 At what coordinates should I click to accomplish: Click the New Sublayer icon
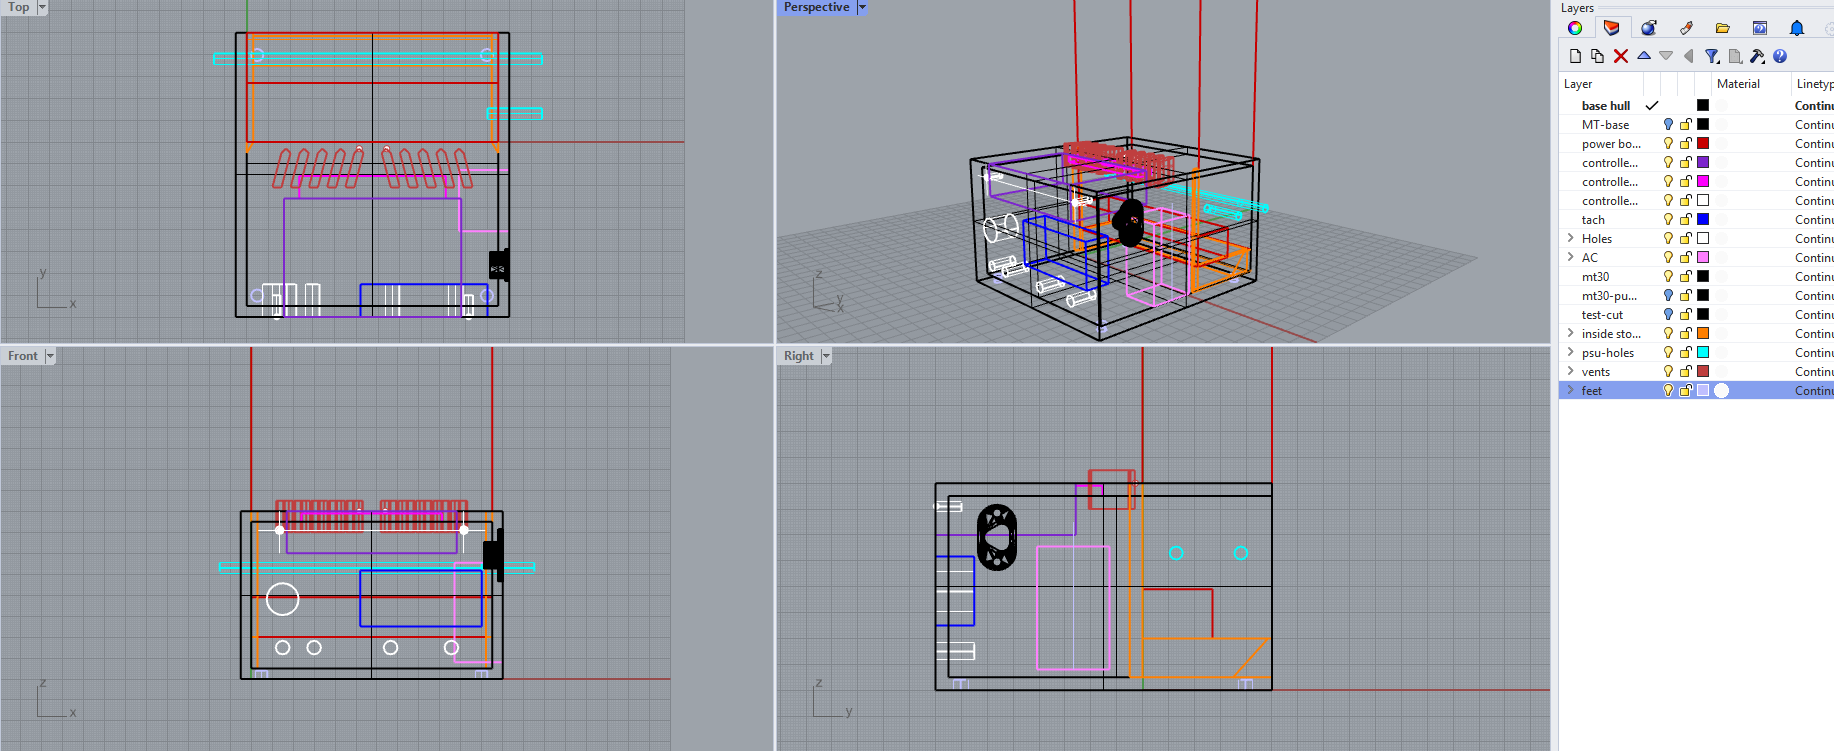click(x=1597, y=56)
